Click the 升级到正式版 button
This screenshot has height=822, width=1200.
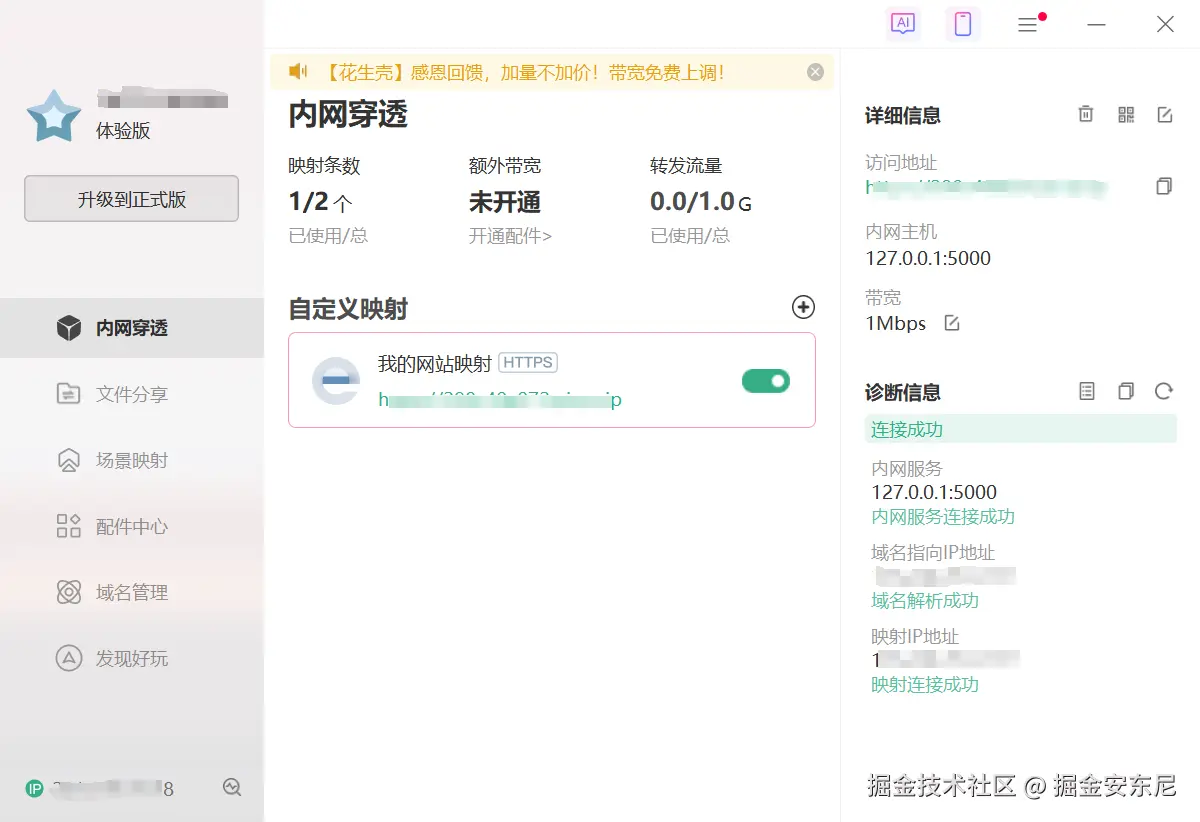131,199
